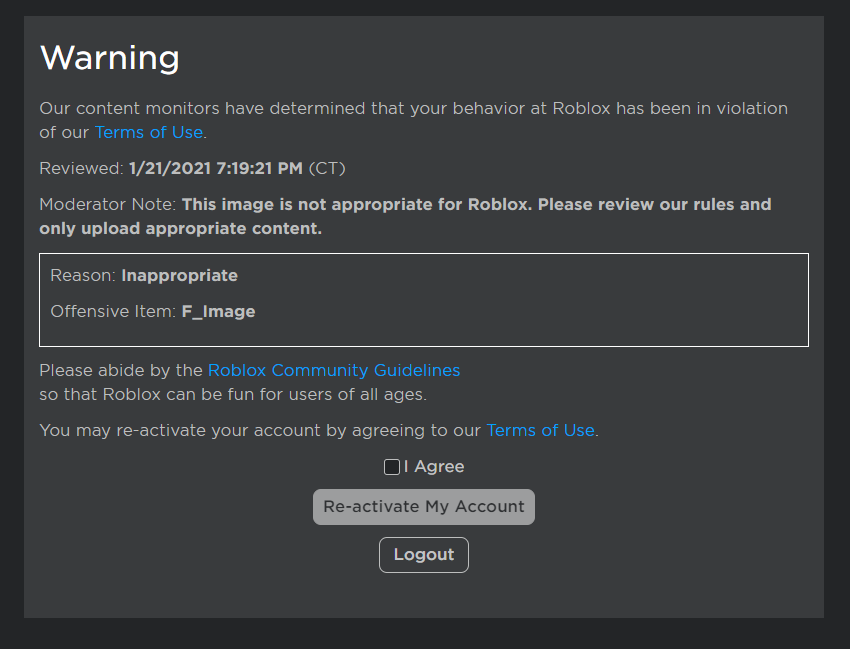The height and width of the screenshot is (649, 850).
Task: Open Terms of Use link in re-activate sentence
Action: coord(540,430)
